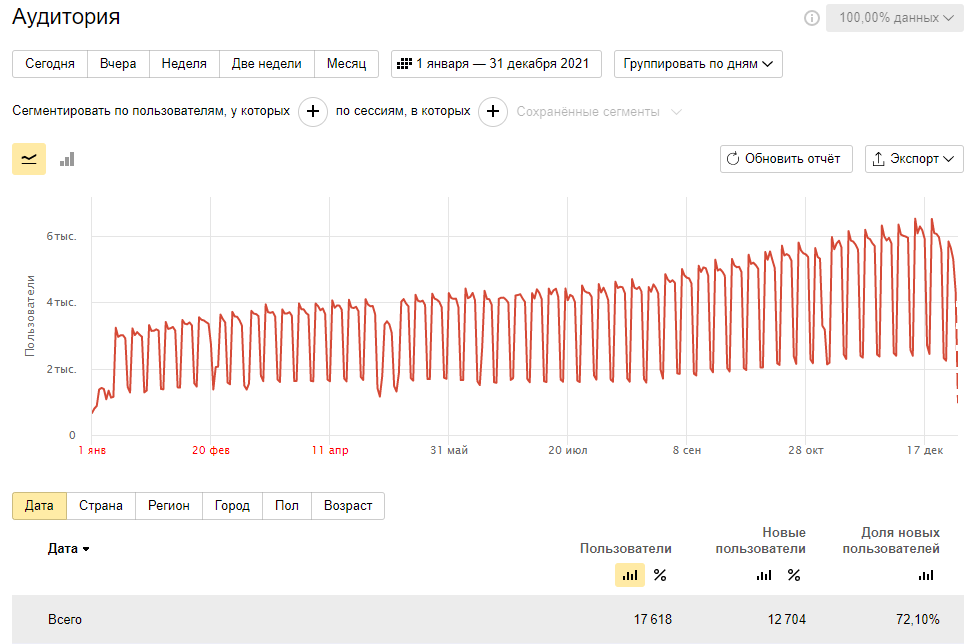The height and width of the screenshot is (644, 976).
Task: Open the Экспорт dropdown menu
Action: tap(914, 159)
